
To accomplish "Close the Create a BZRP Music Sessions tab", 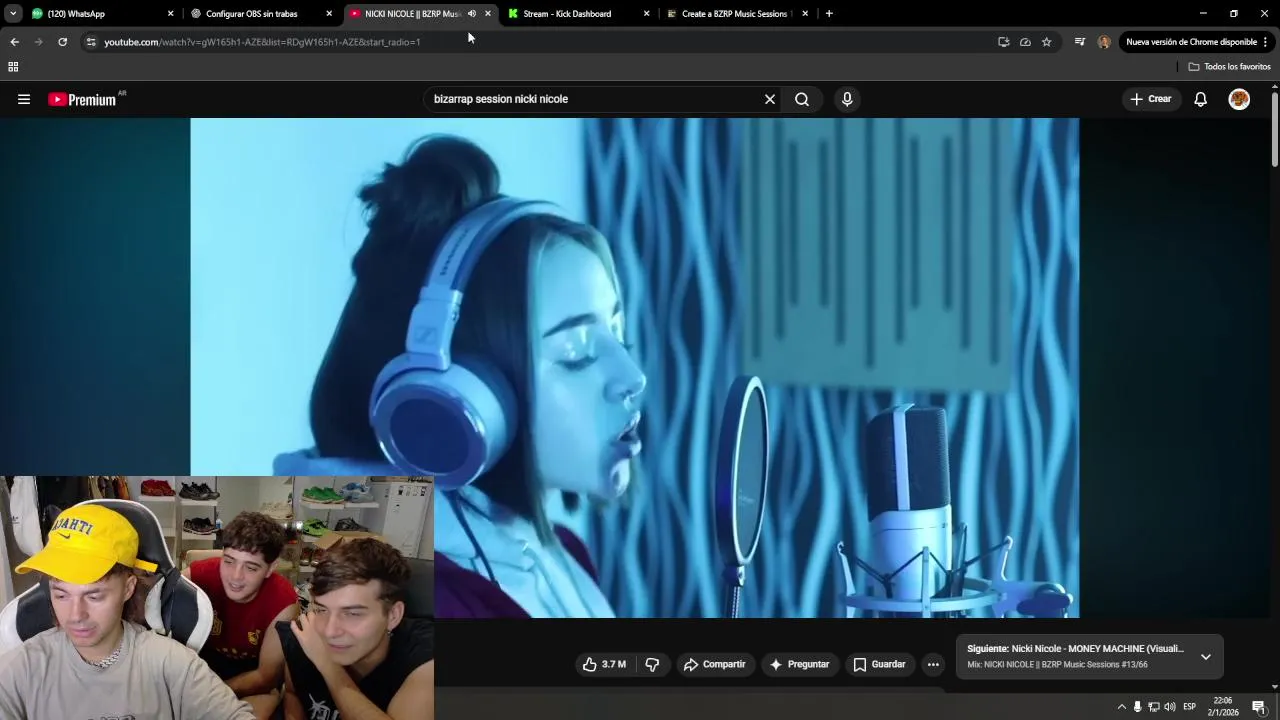I will (805, 14).
